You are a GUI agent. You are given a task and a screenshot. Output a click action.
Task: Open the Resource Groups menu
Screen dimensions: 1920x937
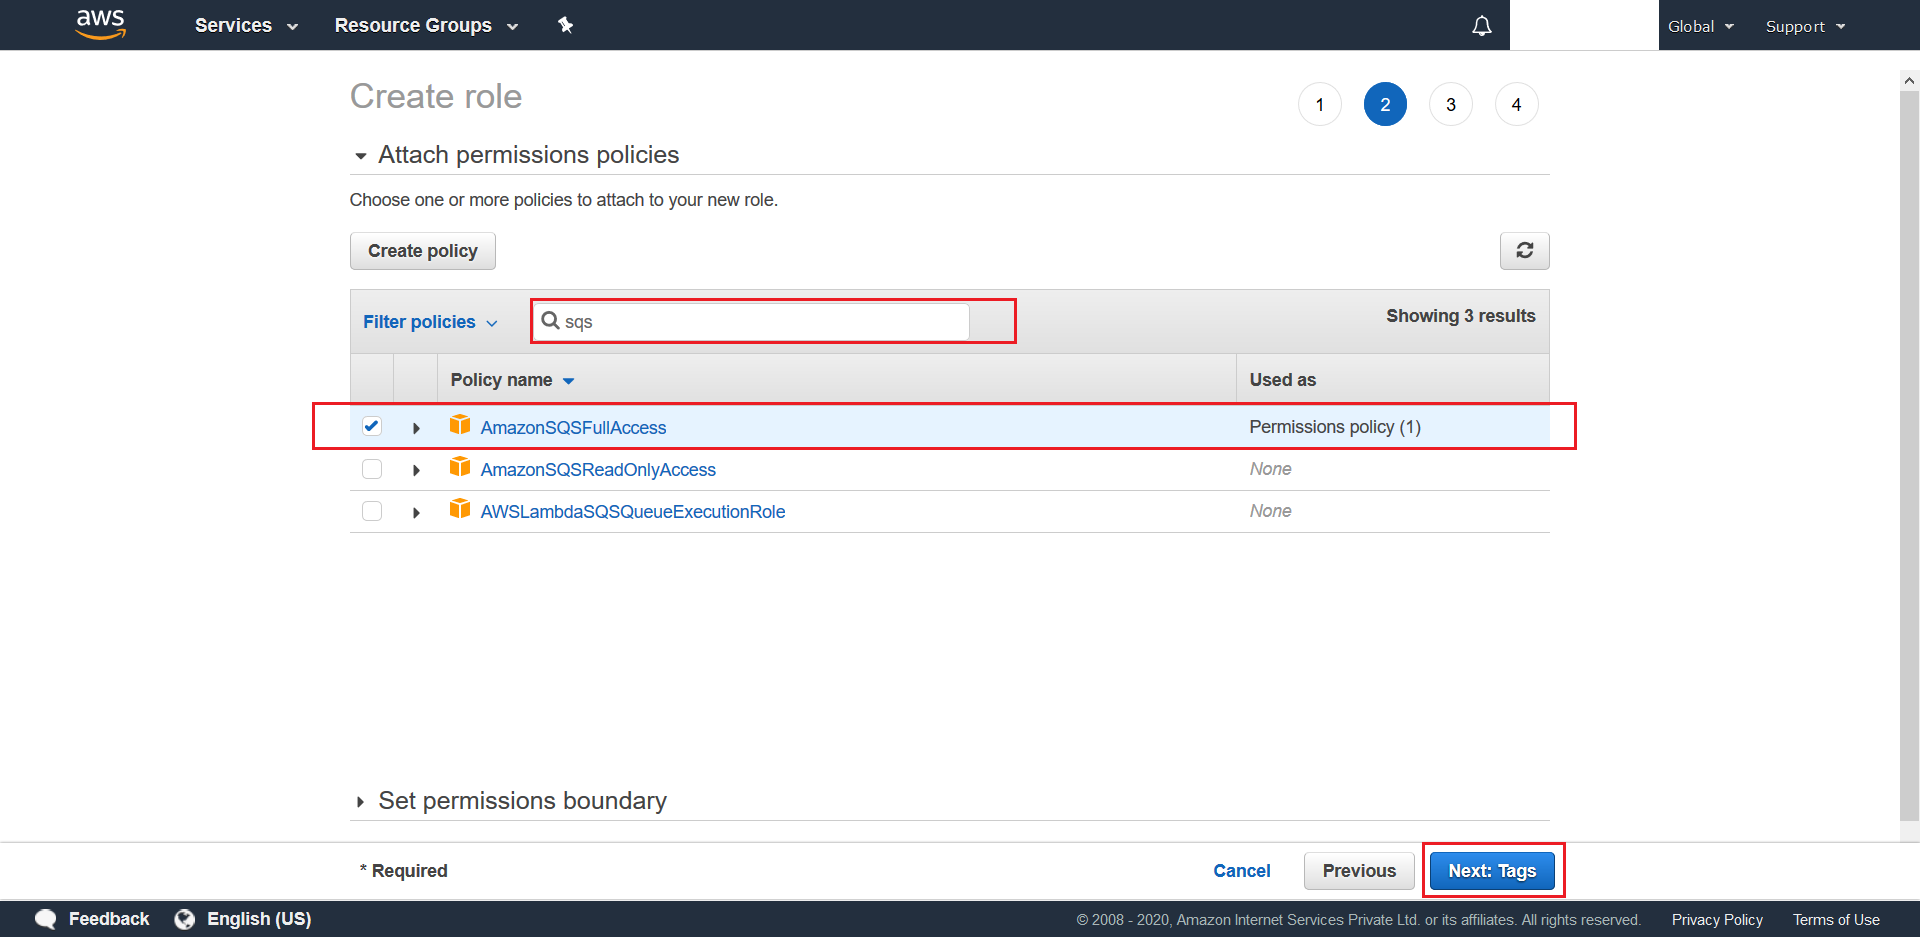click(426, 25)
